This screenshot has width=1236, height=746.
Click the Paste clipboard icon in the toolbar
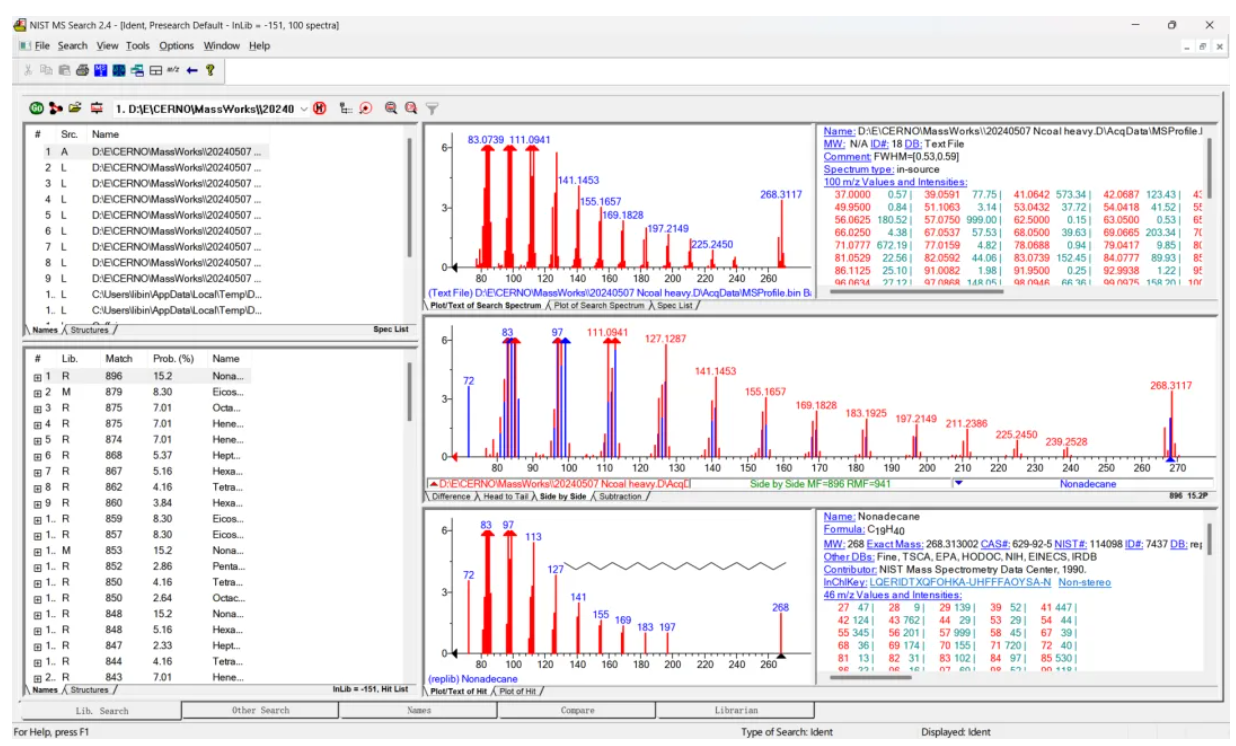pyautogui.click(x=65, y=70)
